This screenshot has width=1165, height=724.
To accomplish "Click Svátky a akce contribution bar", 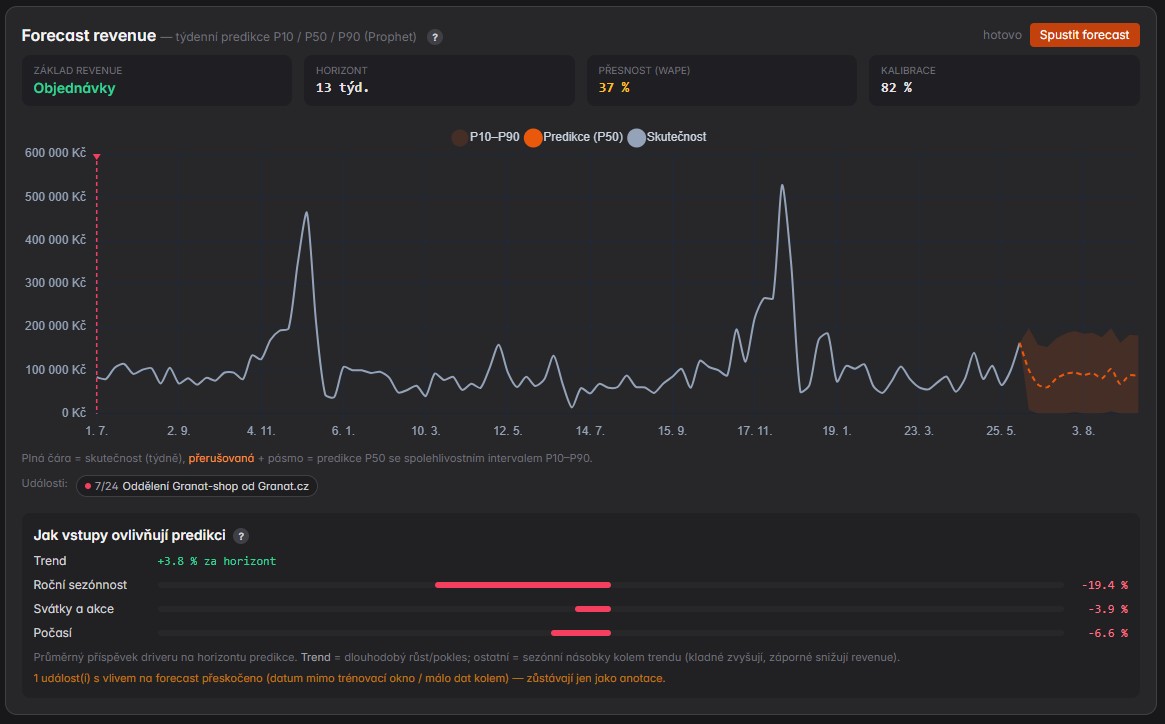I will click(592, 609).
